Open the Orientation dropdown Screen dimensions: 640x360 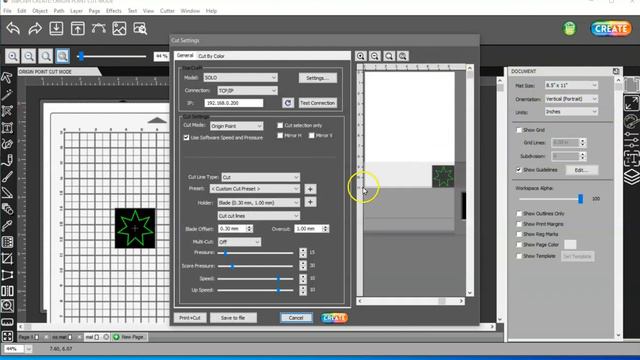pos(571,99)
